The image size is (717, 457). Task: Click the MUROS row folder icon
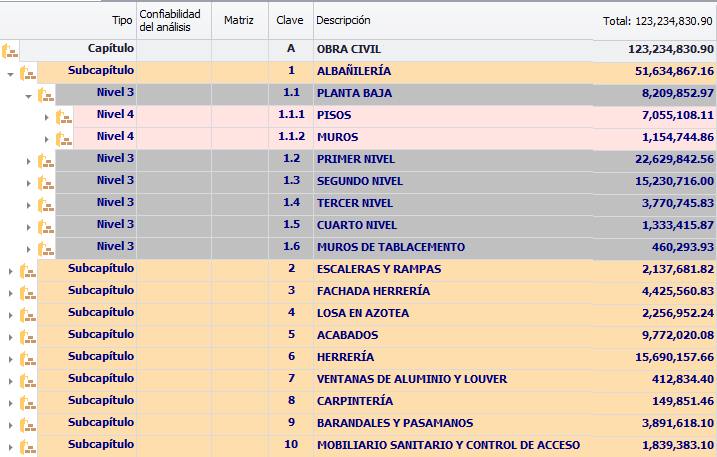[64, 138]
